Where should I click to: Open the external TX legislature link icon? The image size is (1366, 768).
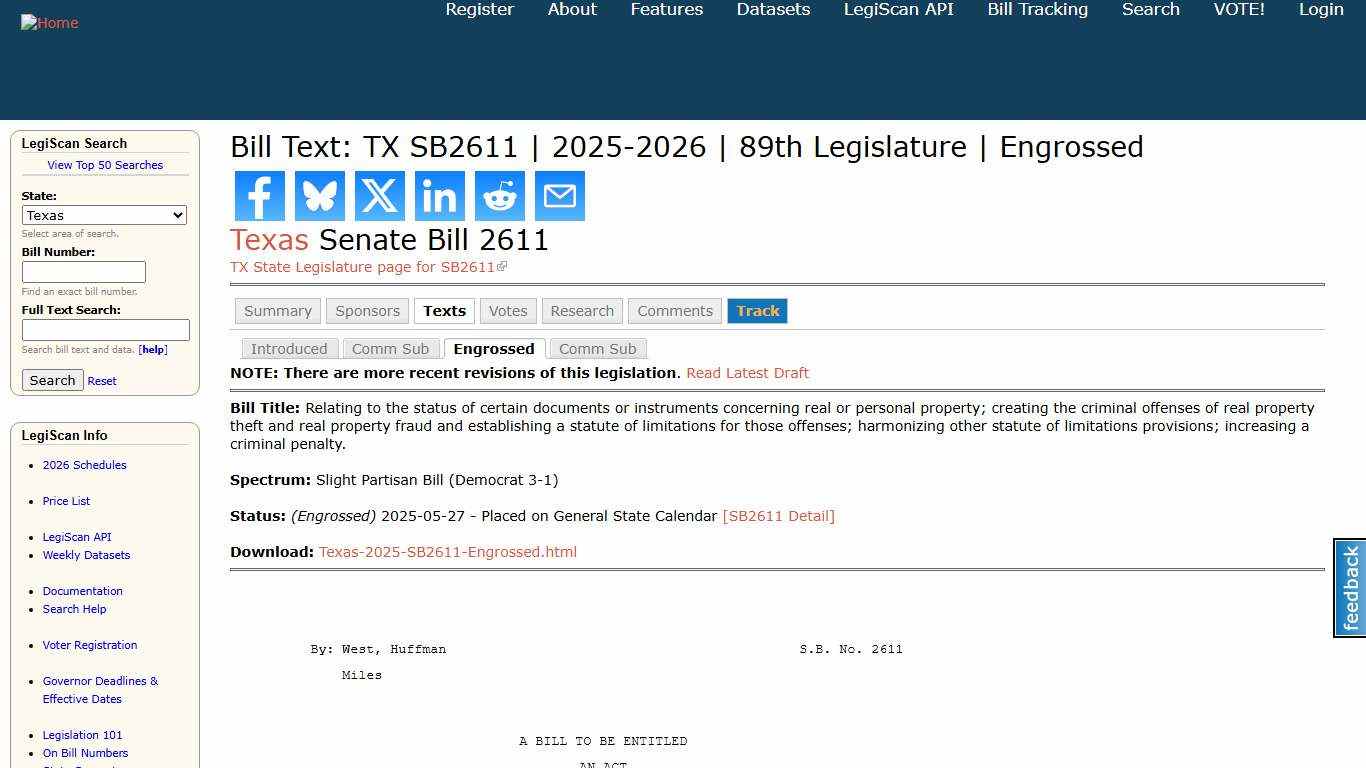point(503,265)
